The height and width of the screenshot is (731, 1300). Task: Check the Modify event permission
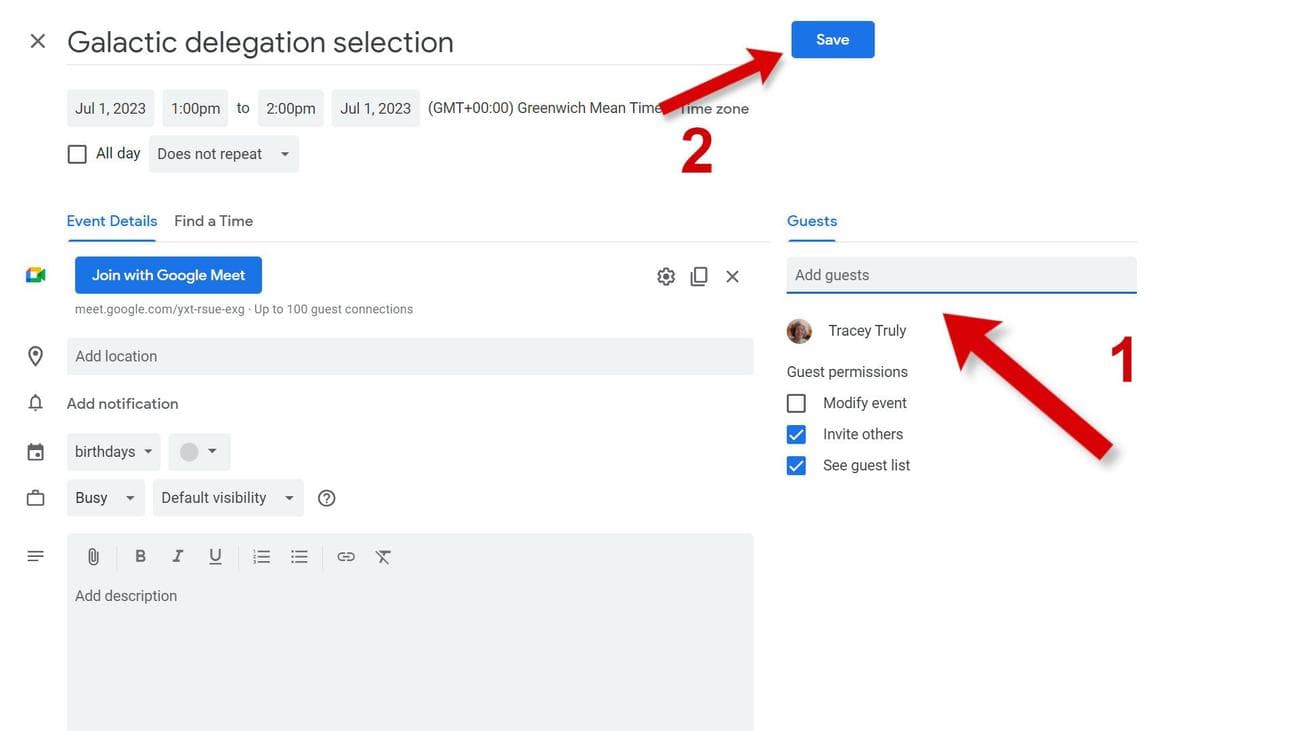pyautogui.click(x=796, y=403)
